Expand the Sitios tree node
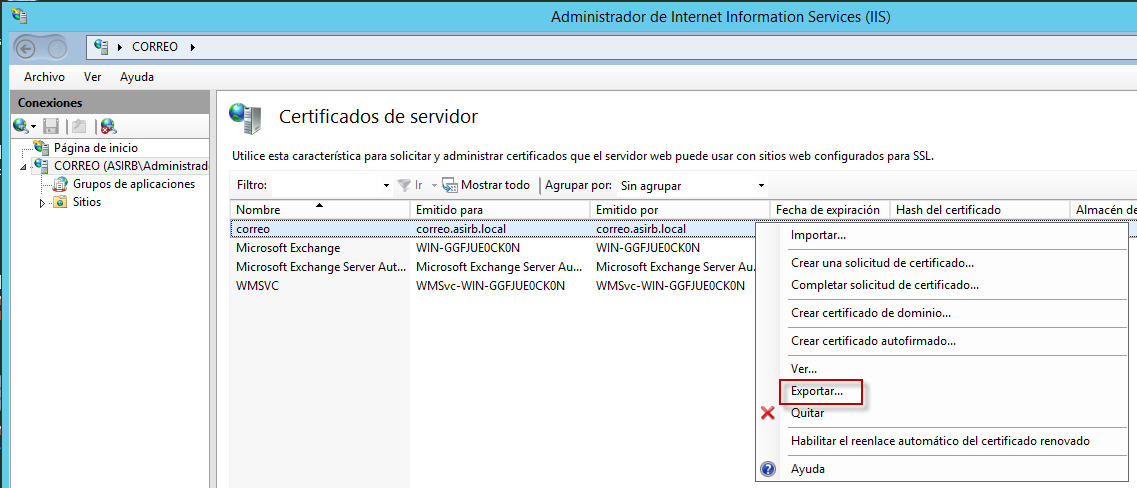Image resolution: width=1137 pixels, height=488 pixels. point(43,203)
